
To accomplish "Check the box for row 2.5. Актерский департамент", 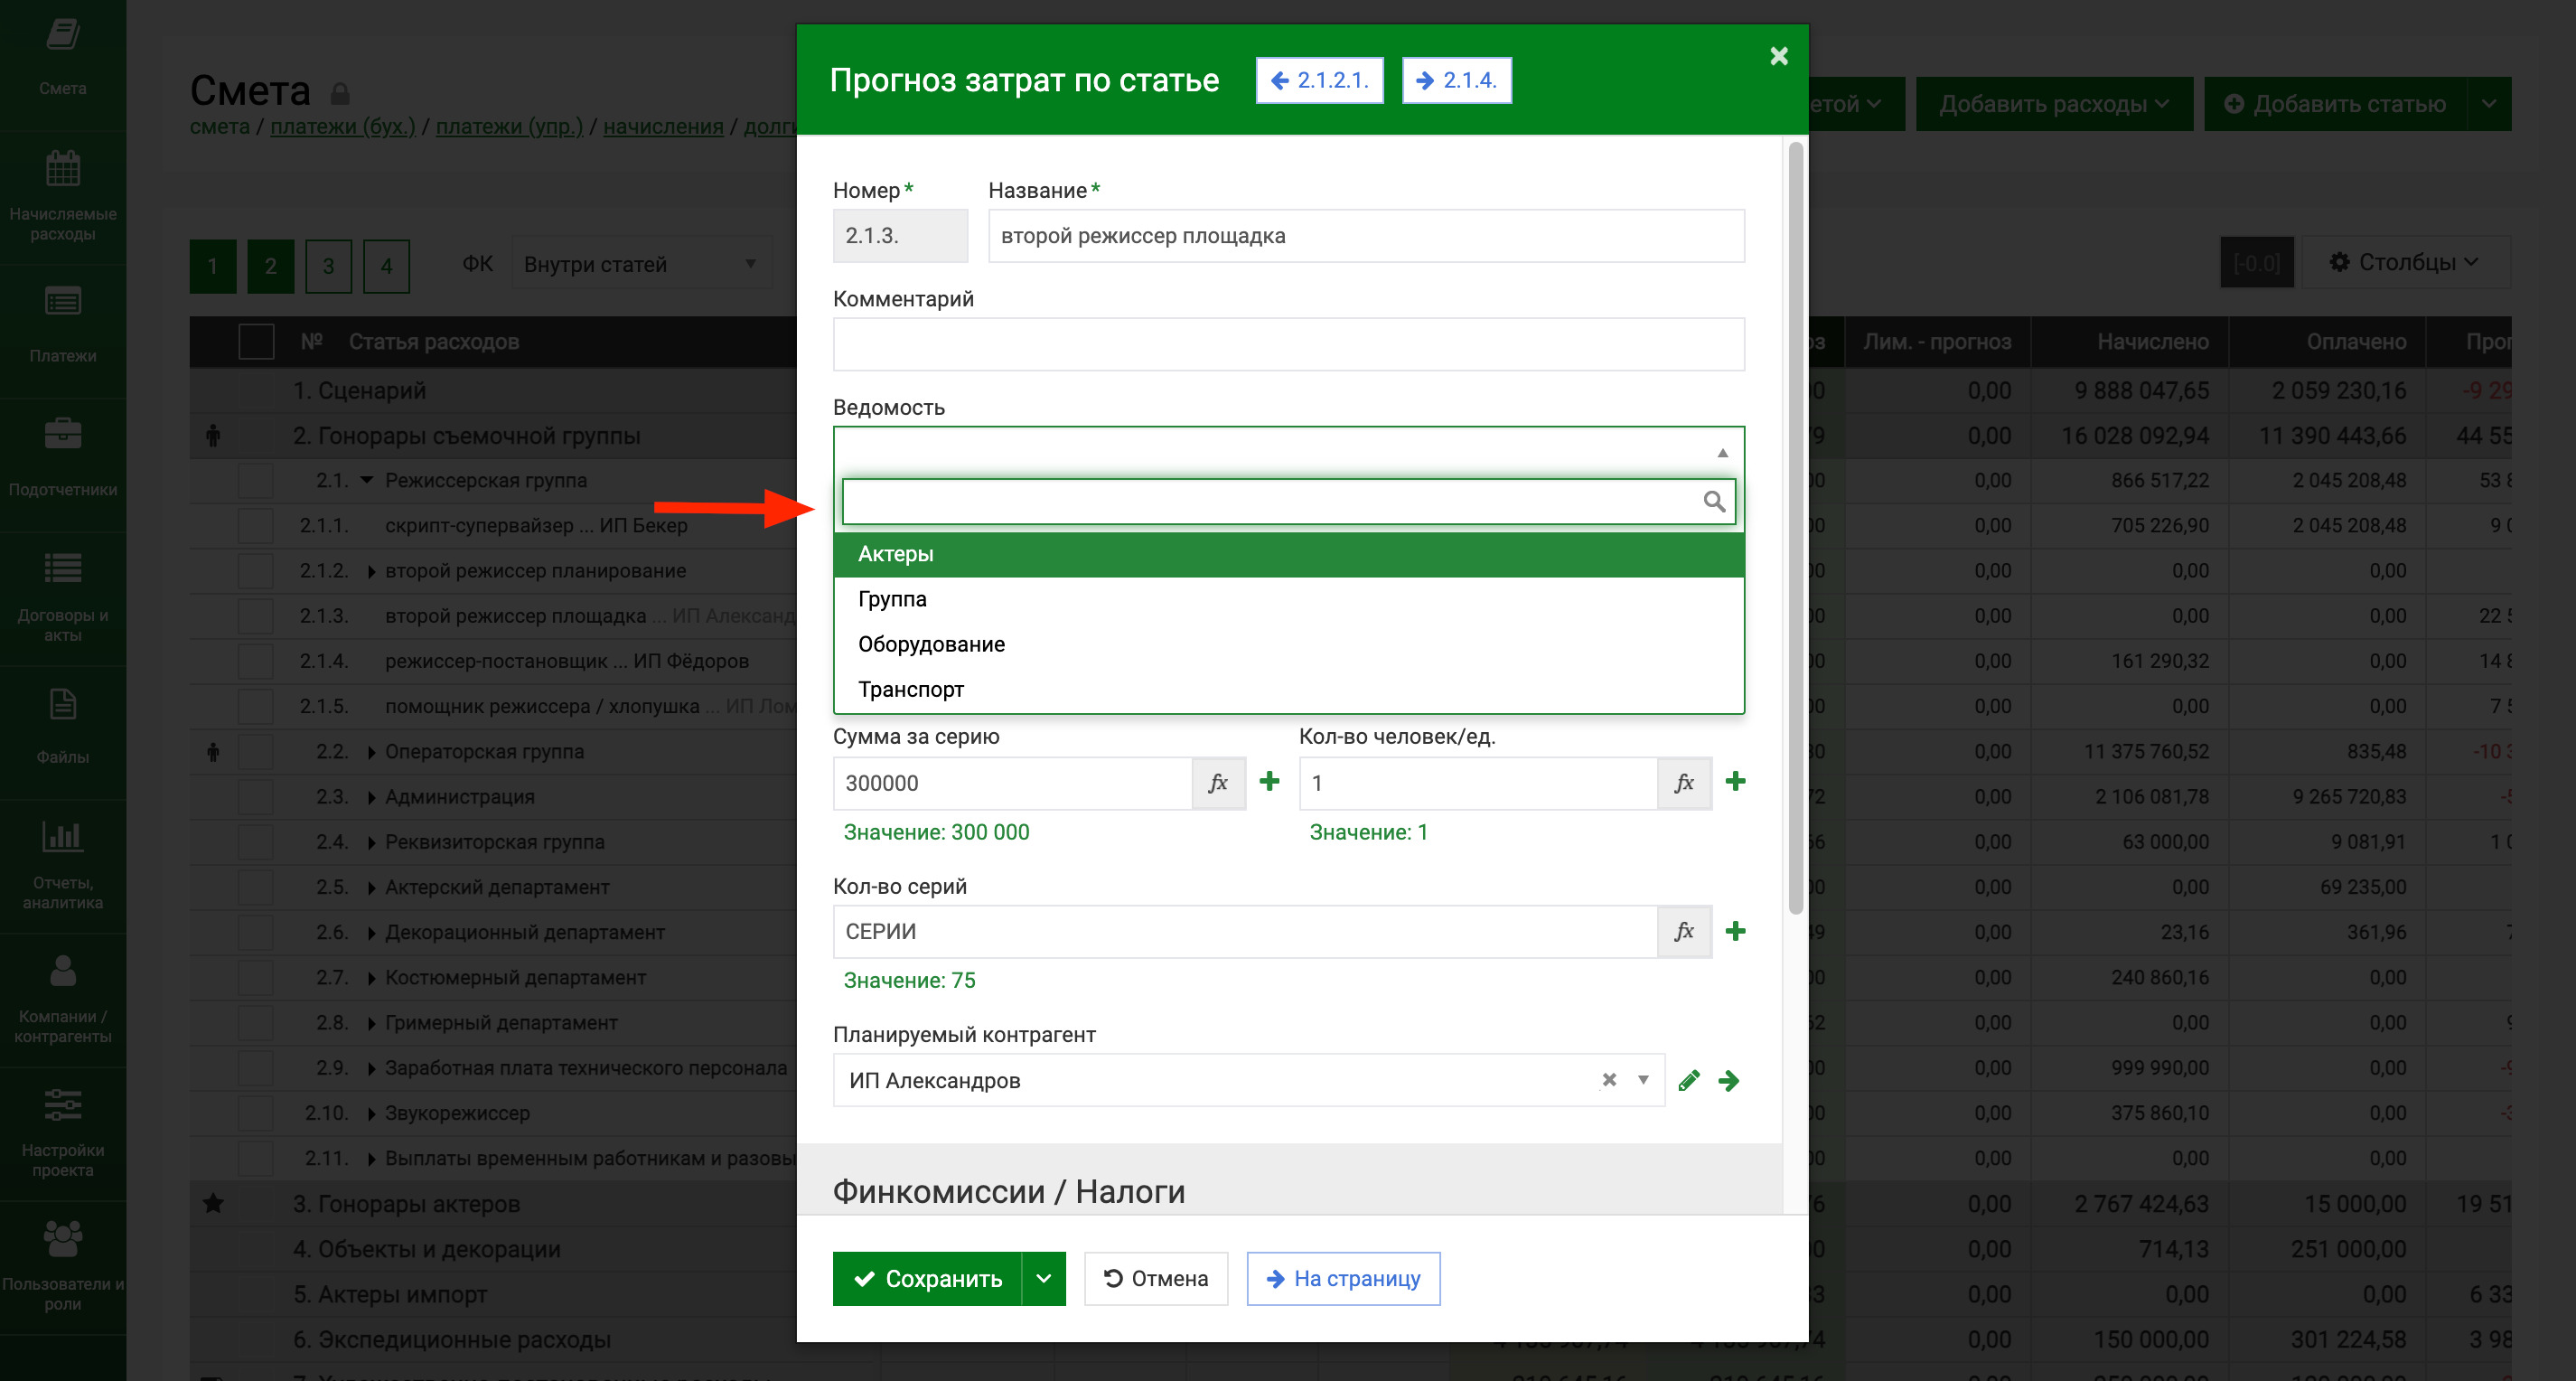I will pos(256,887).
